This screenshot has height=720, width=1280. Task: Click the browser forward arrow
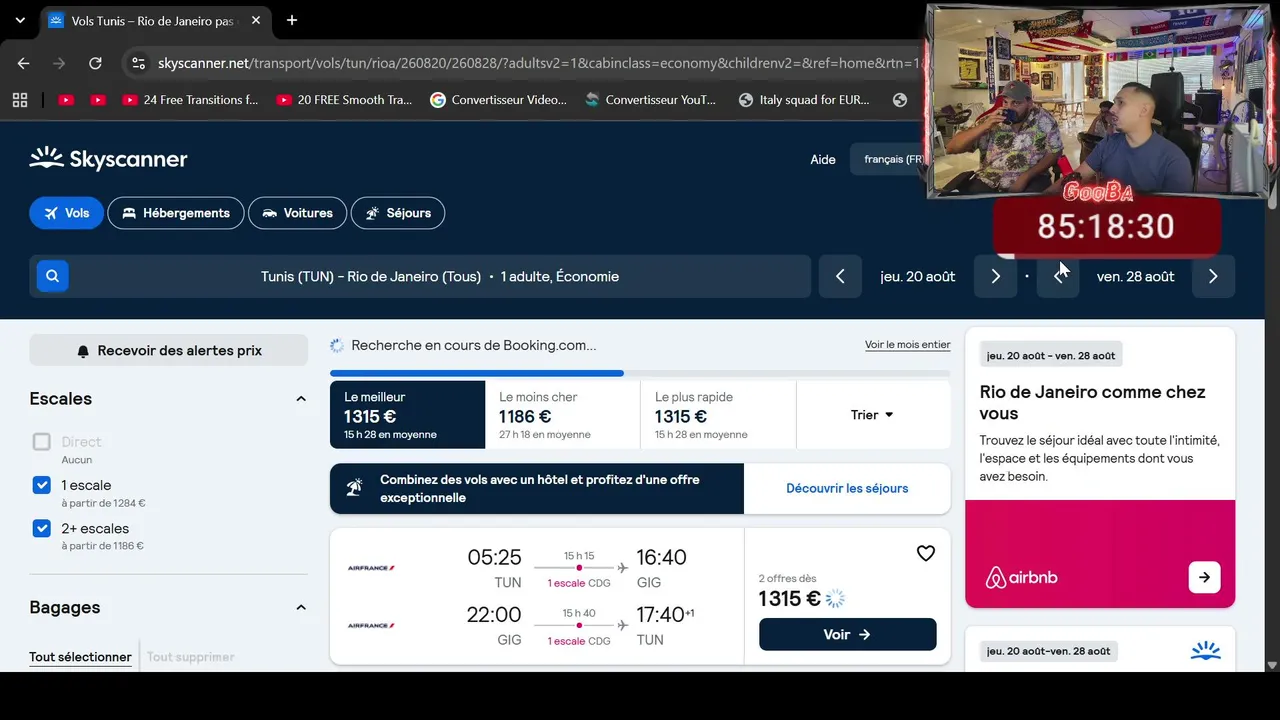click(59, 63)
